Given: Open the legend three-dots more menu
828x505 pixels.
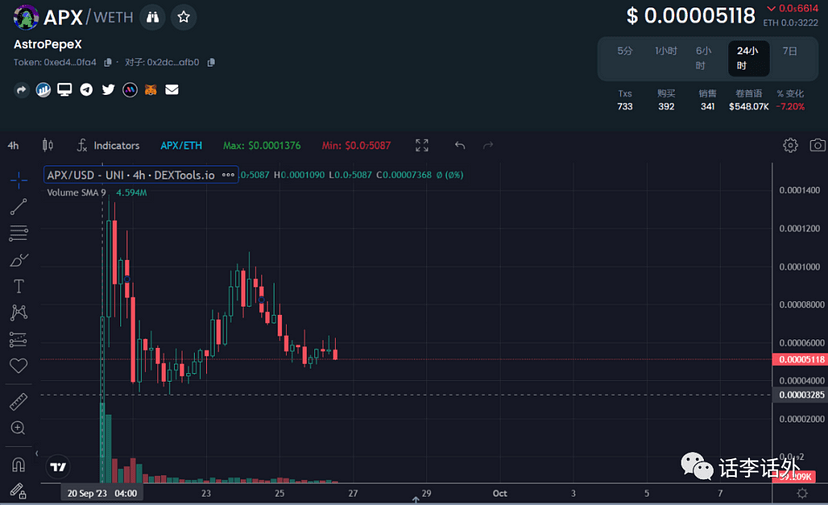Looking at the screenshot, I should [228, 175].
